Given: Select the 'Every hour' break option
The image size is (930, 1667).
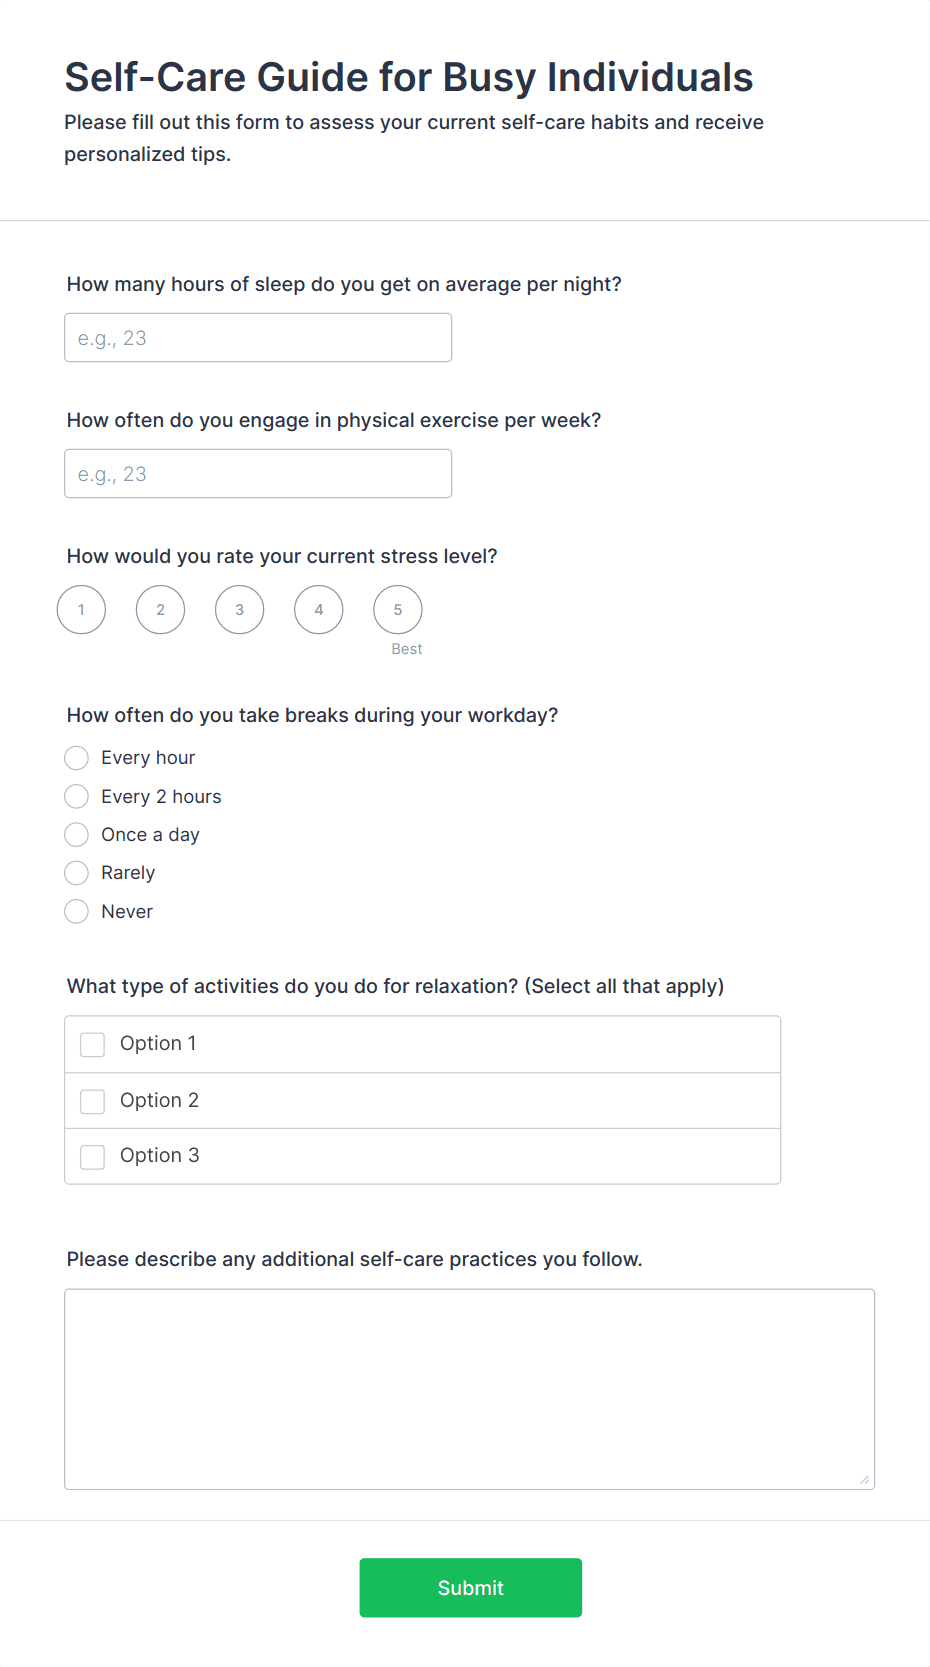Looking at the screenshot, I should point(77,758).
